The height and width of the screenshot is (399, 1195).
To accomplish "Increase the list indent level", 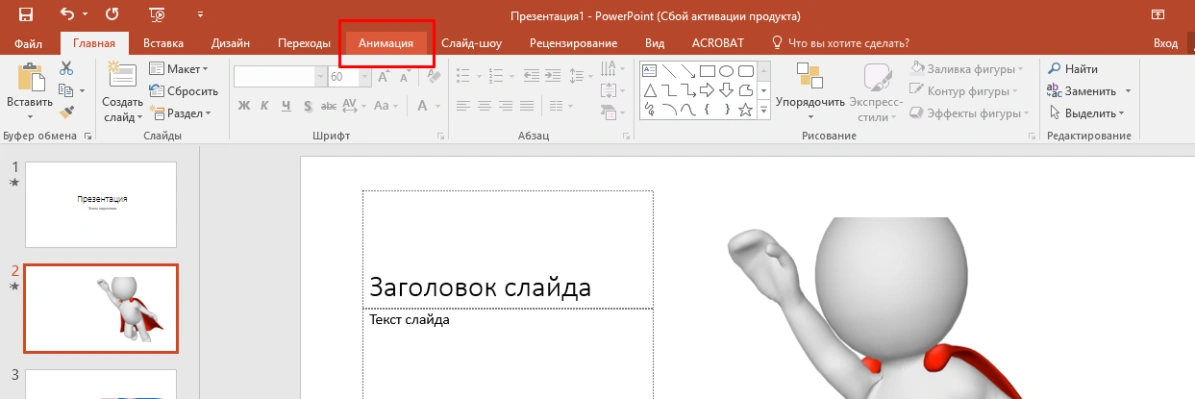I will click(x=553, y=76).
